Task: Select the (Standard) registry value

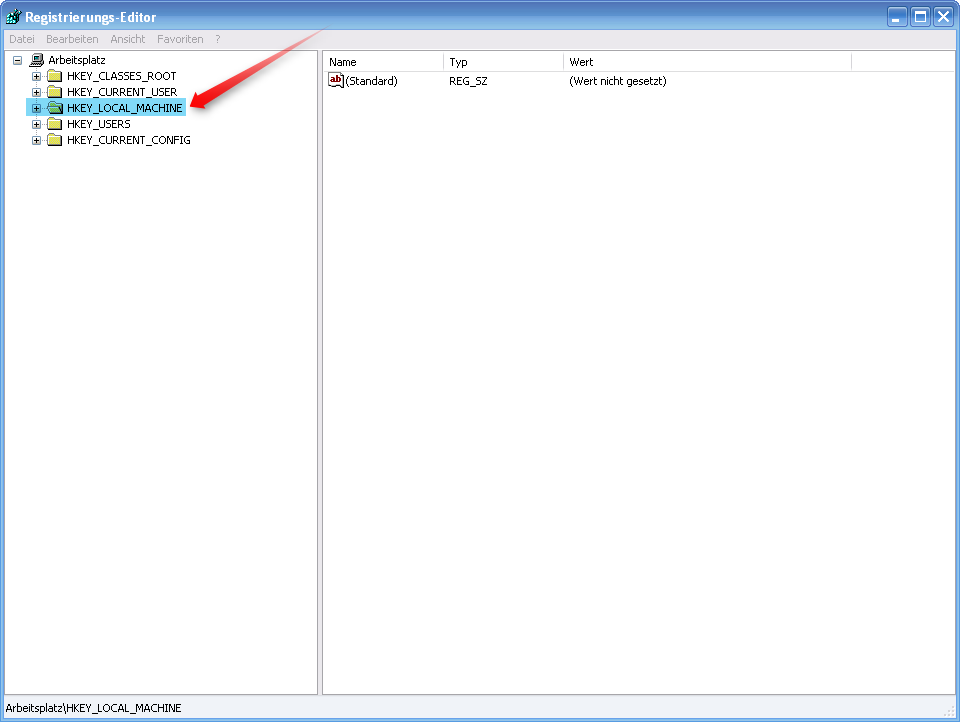Action: pyautogui.click(x=370, y=81)
